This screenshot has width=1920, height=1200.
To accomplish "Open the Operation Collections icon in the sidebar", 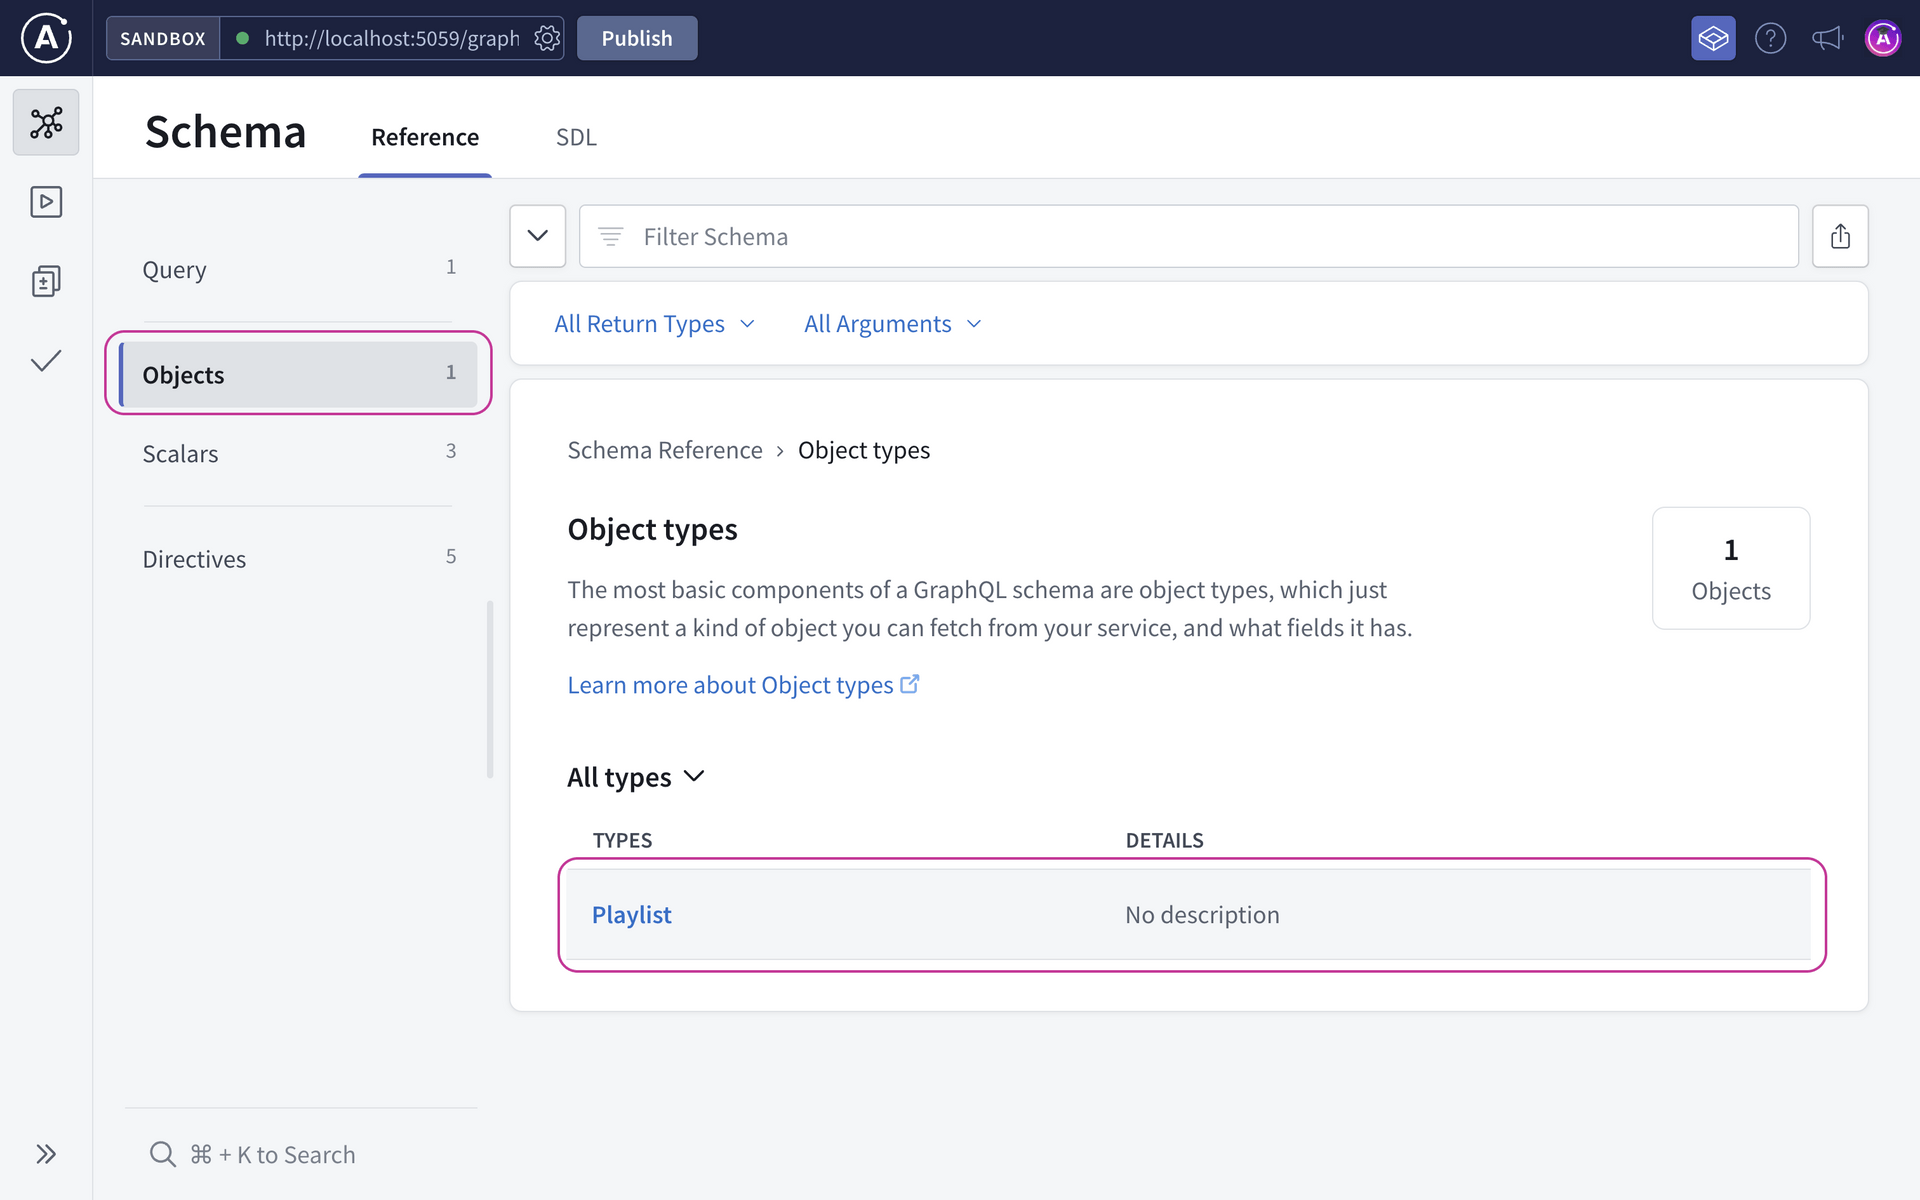I will 45,281.
